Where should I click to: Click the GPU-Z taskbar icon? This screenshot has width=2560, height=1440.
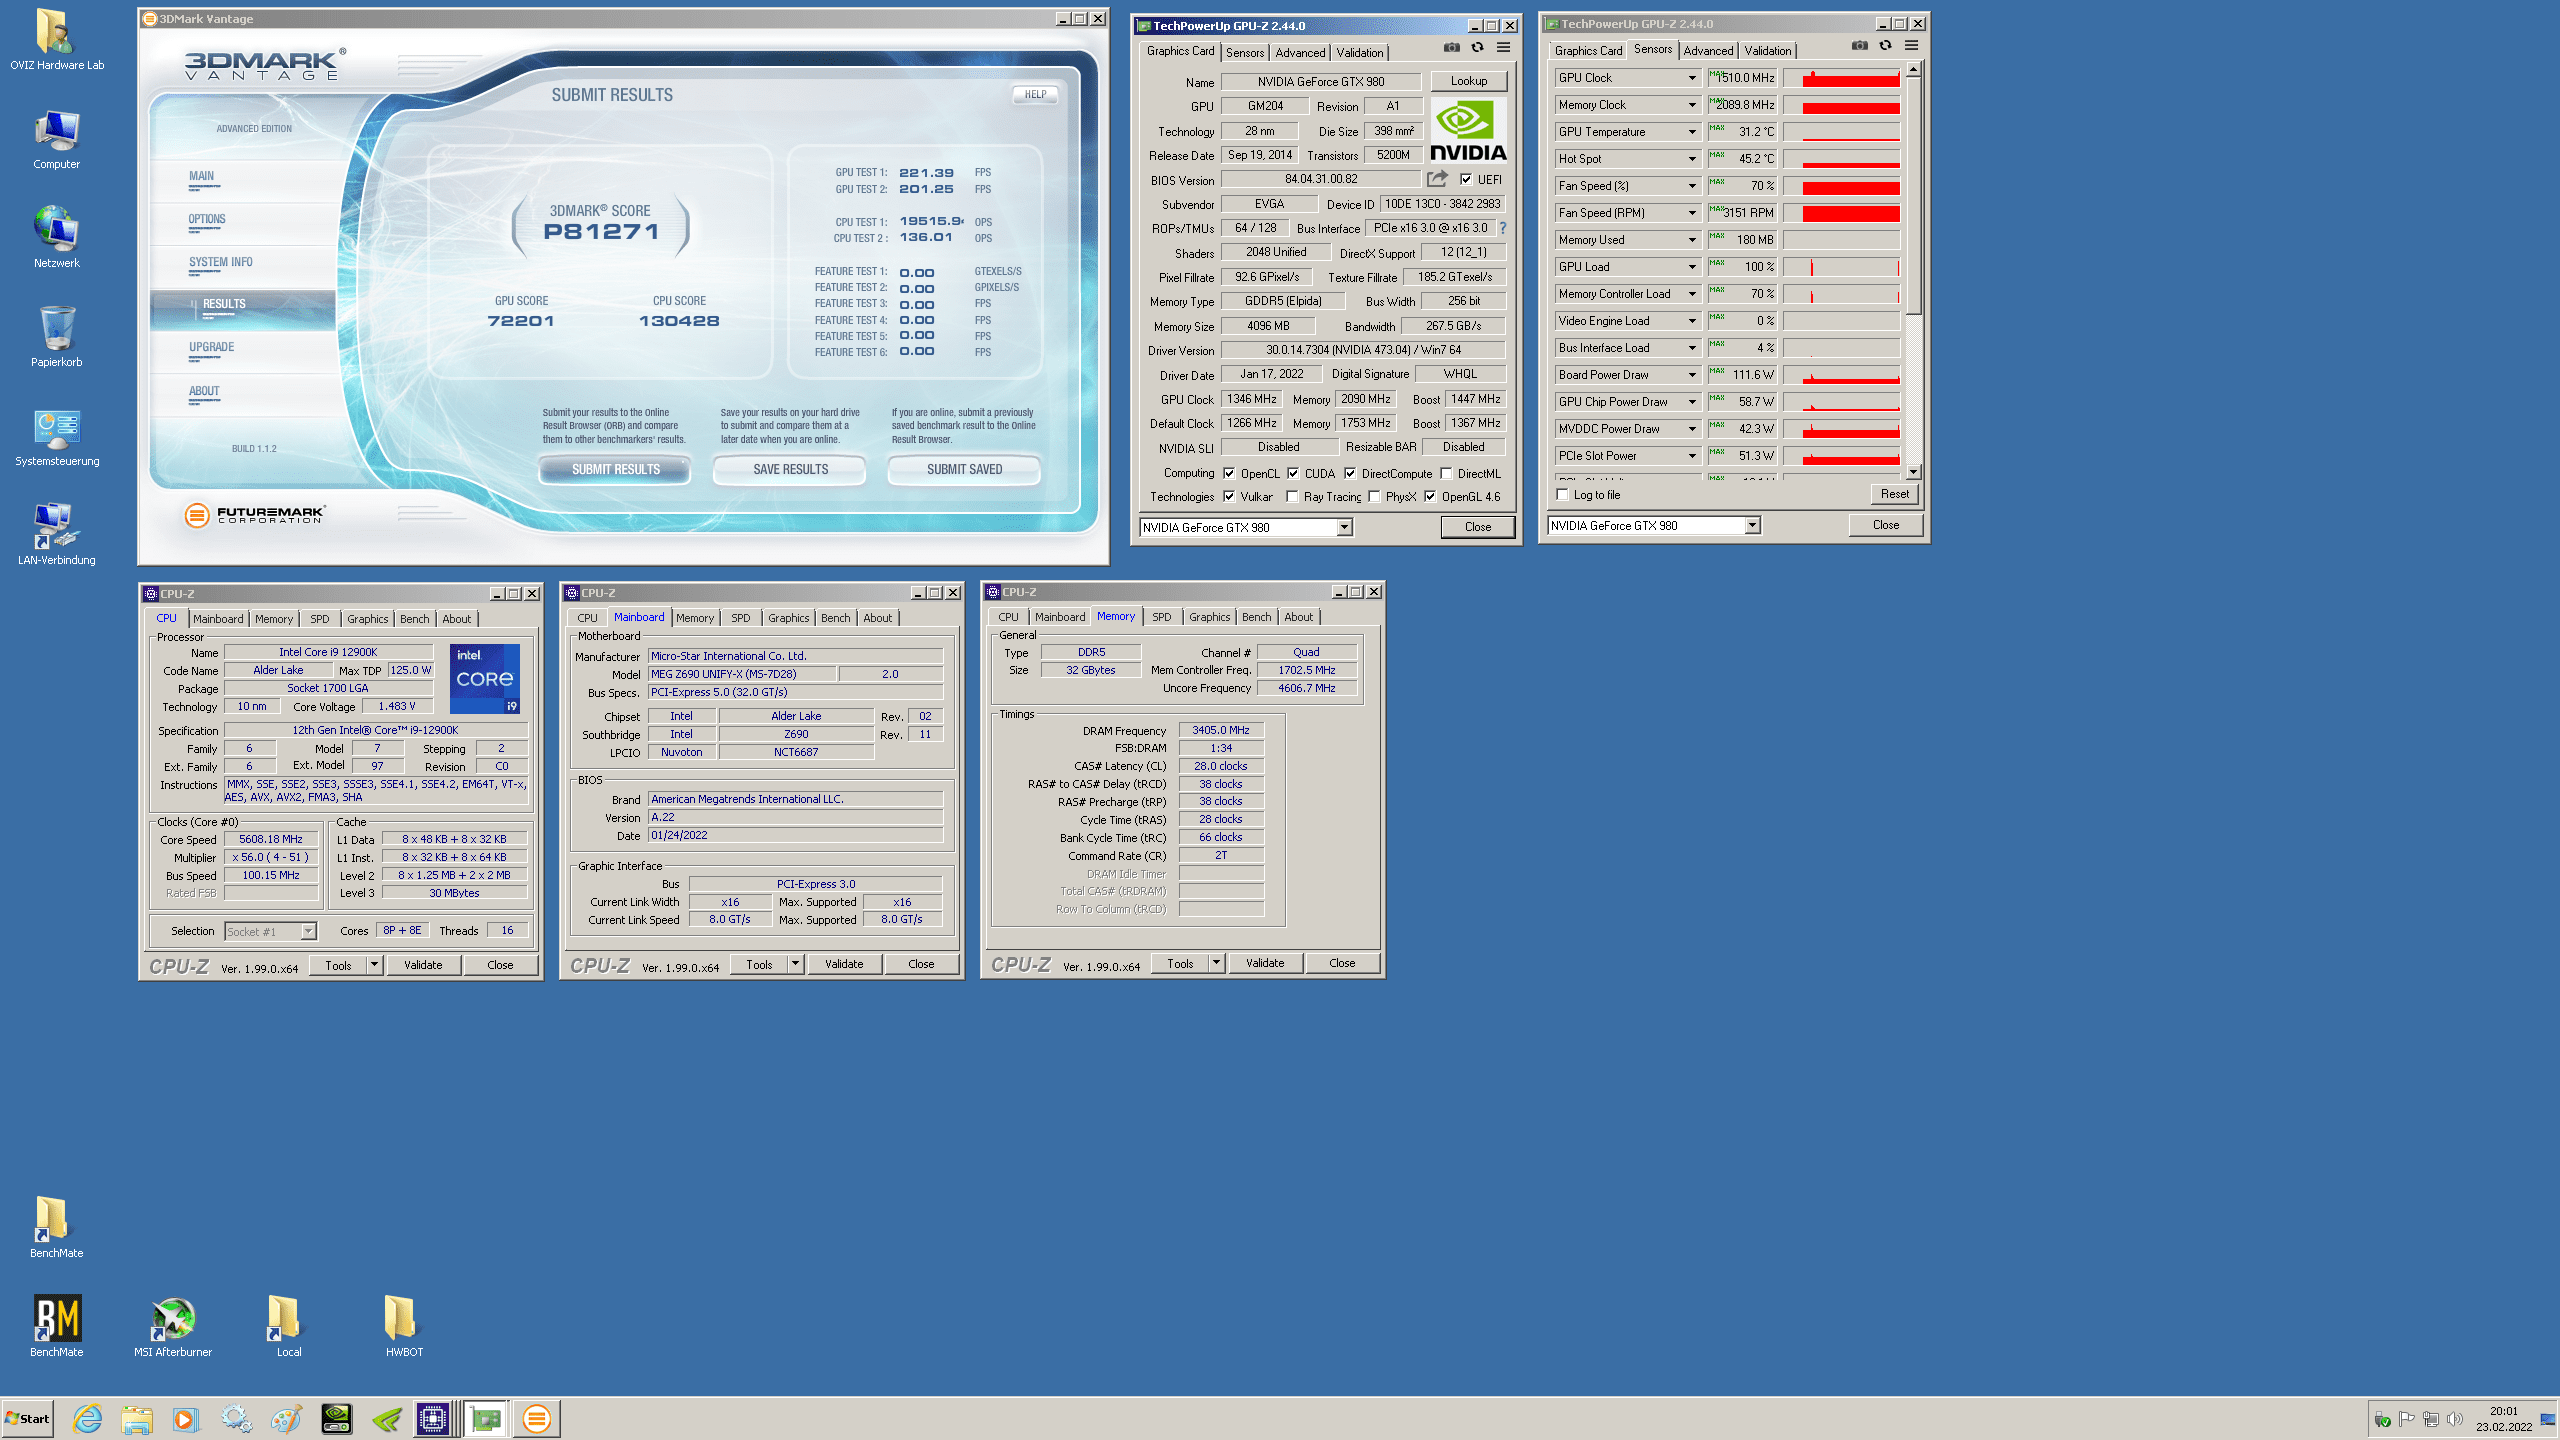click(x=486, y=1418)
